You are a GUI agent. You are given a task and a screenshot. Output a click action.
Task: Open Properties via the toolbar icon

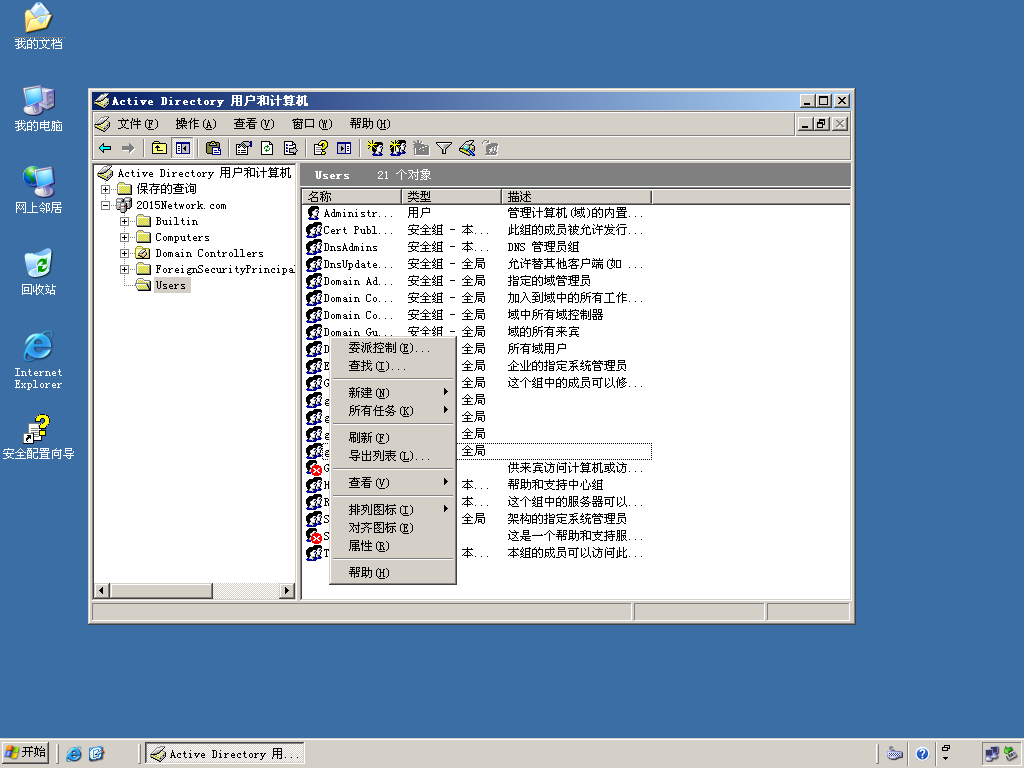pos(243,148)
